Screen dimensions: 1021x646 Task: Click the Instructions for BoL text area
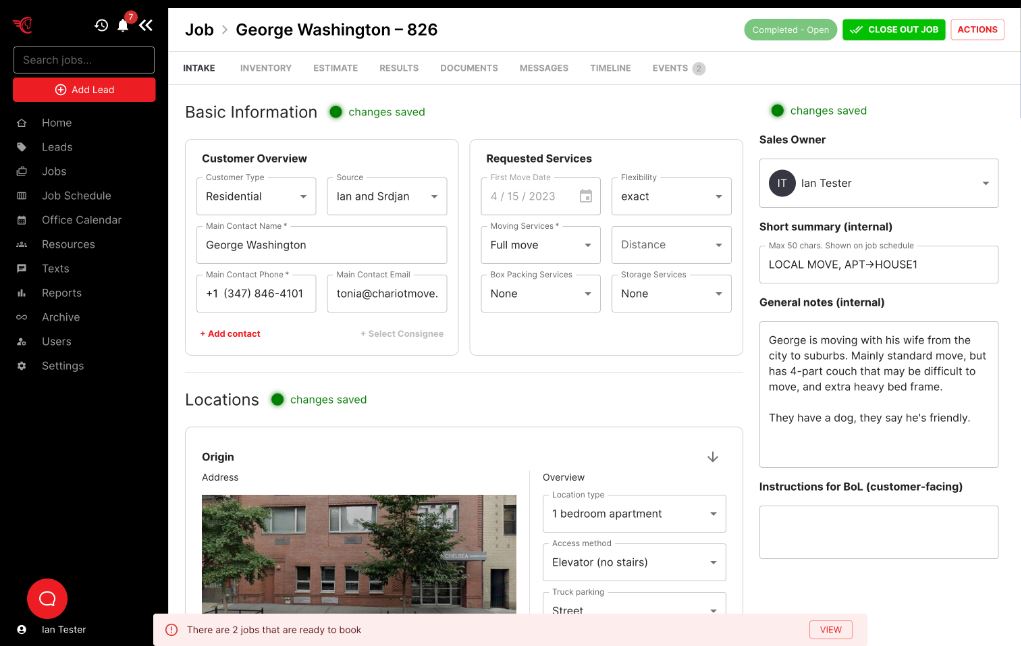(x=878, y=532)
